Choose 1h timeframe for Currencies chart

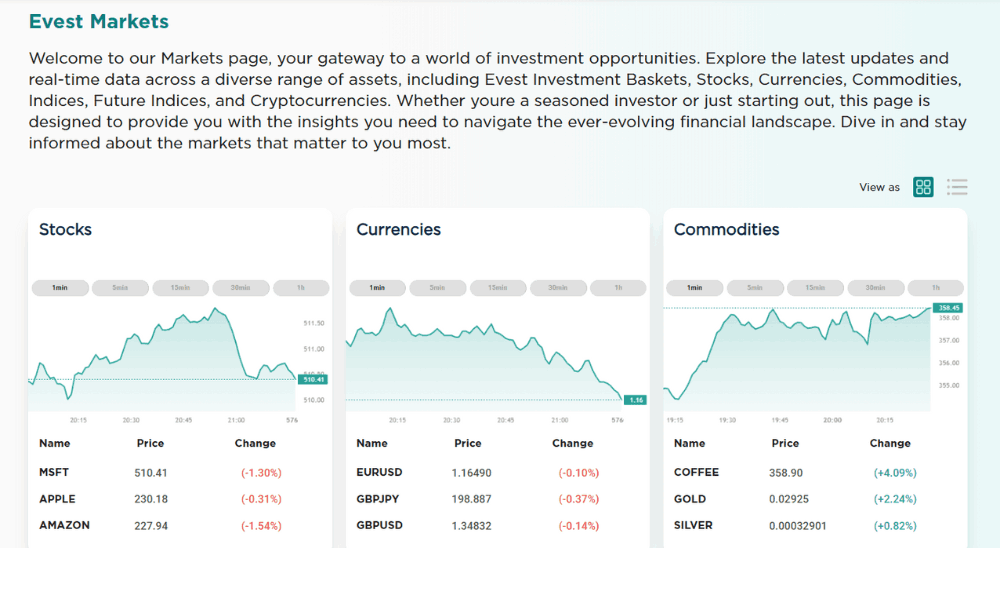coord(617,288)
